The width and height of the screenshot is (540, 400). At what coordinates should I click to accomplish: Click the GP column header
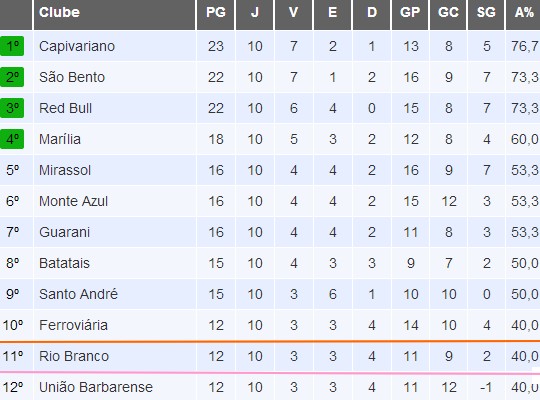410,13
